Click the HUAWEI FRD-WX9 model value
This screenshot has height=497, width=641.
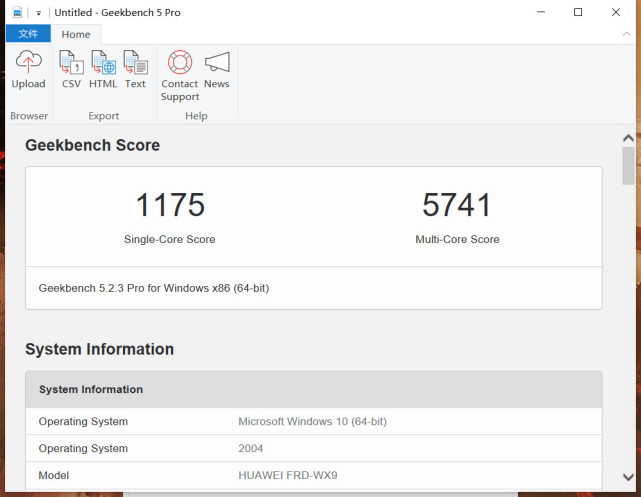click(288, 475)
